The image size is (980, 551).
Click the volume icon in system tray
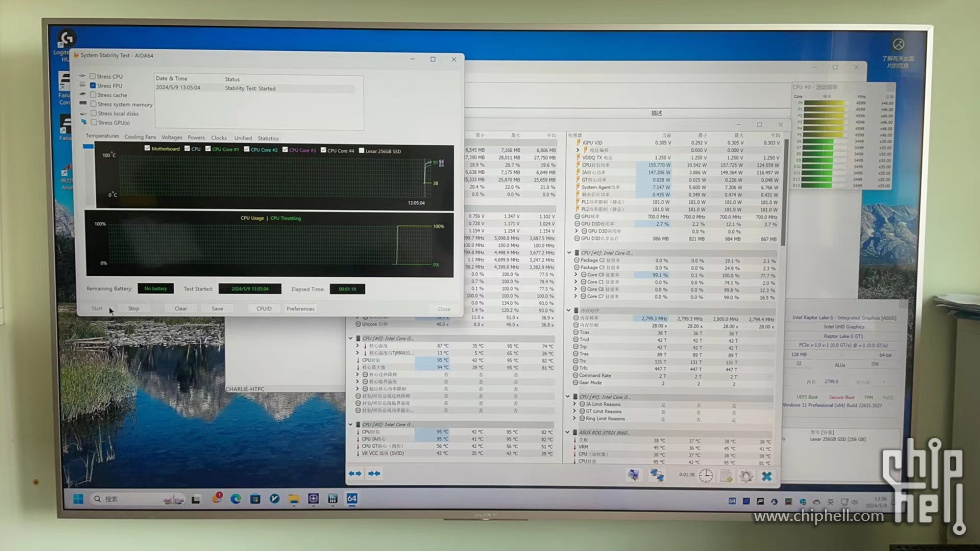(854, 502)
